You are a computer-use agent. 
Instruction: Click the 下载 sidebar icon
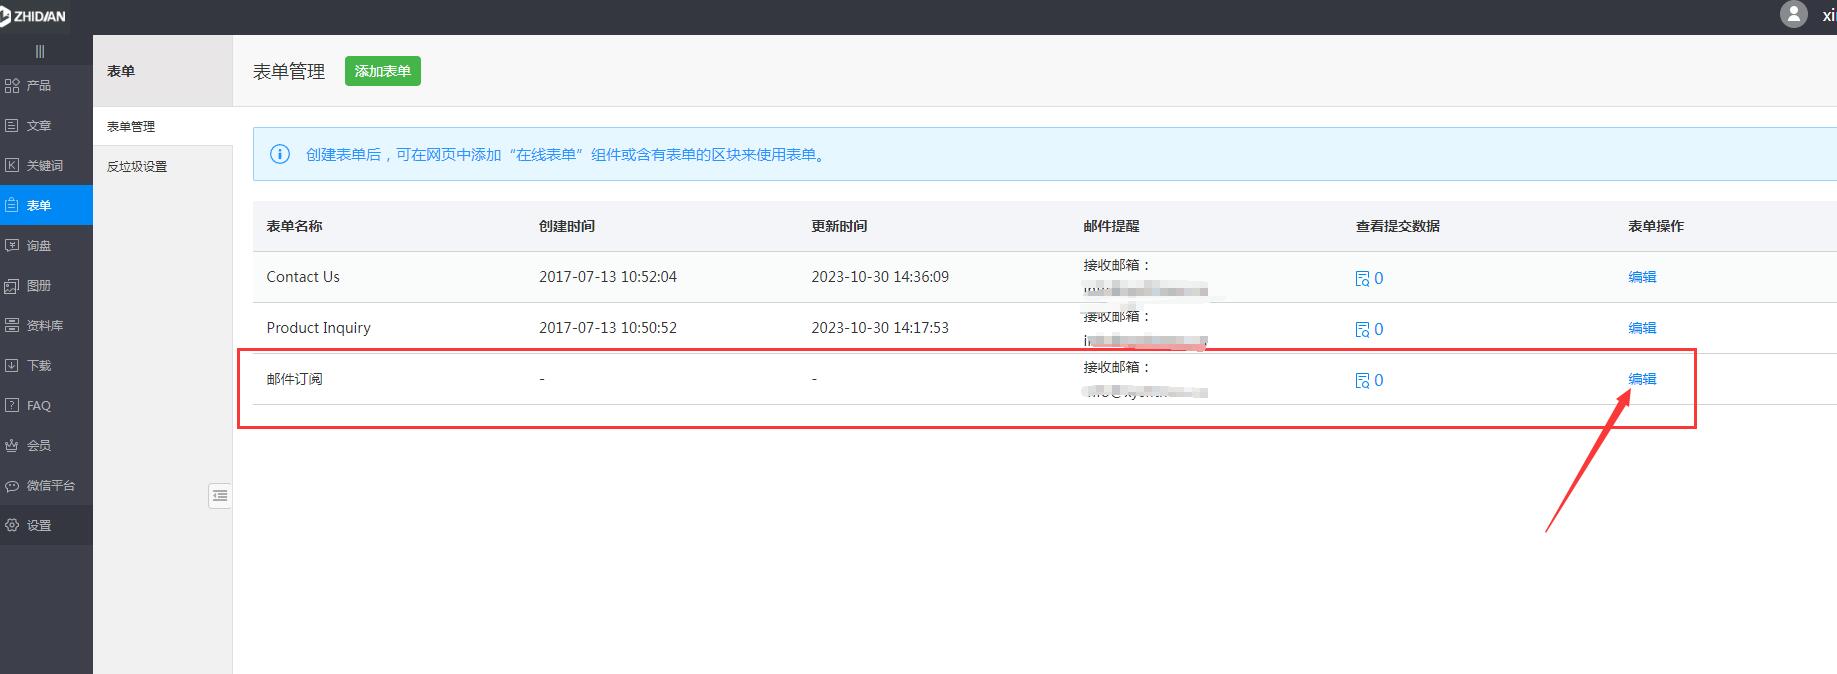tap(12, 366)
